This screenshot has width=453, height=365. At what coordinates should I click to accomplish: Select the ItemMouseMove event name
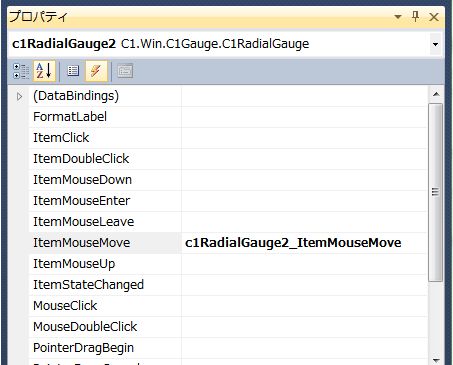point(81,243)
